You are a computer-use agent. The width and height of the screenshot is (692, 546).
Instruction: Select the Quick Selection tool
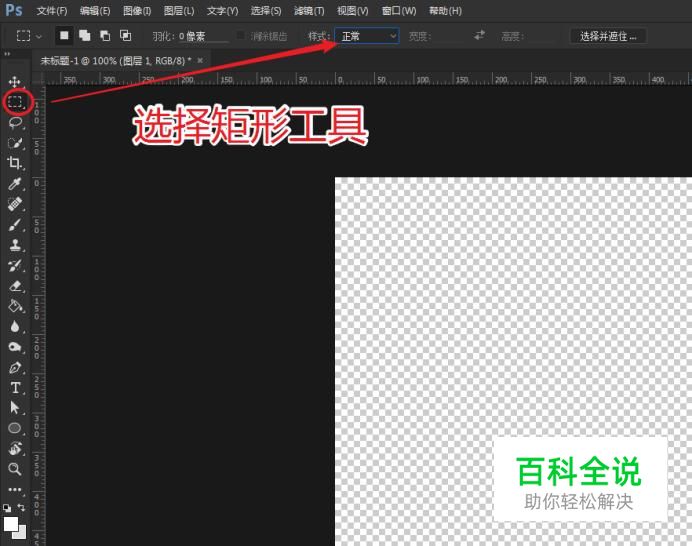click(x=15, y=143)
